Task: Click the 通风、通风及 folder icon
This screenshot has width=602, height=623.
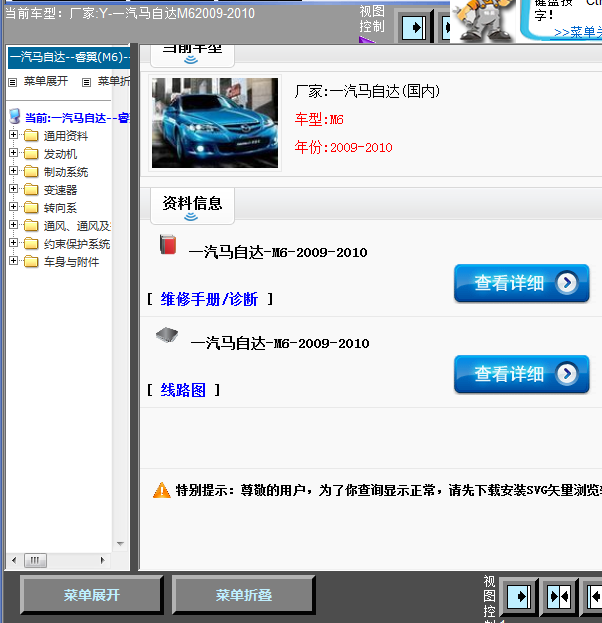Action: click(x=31, y=225)
